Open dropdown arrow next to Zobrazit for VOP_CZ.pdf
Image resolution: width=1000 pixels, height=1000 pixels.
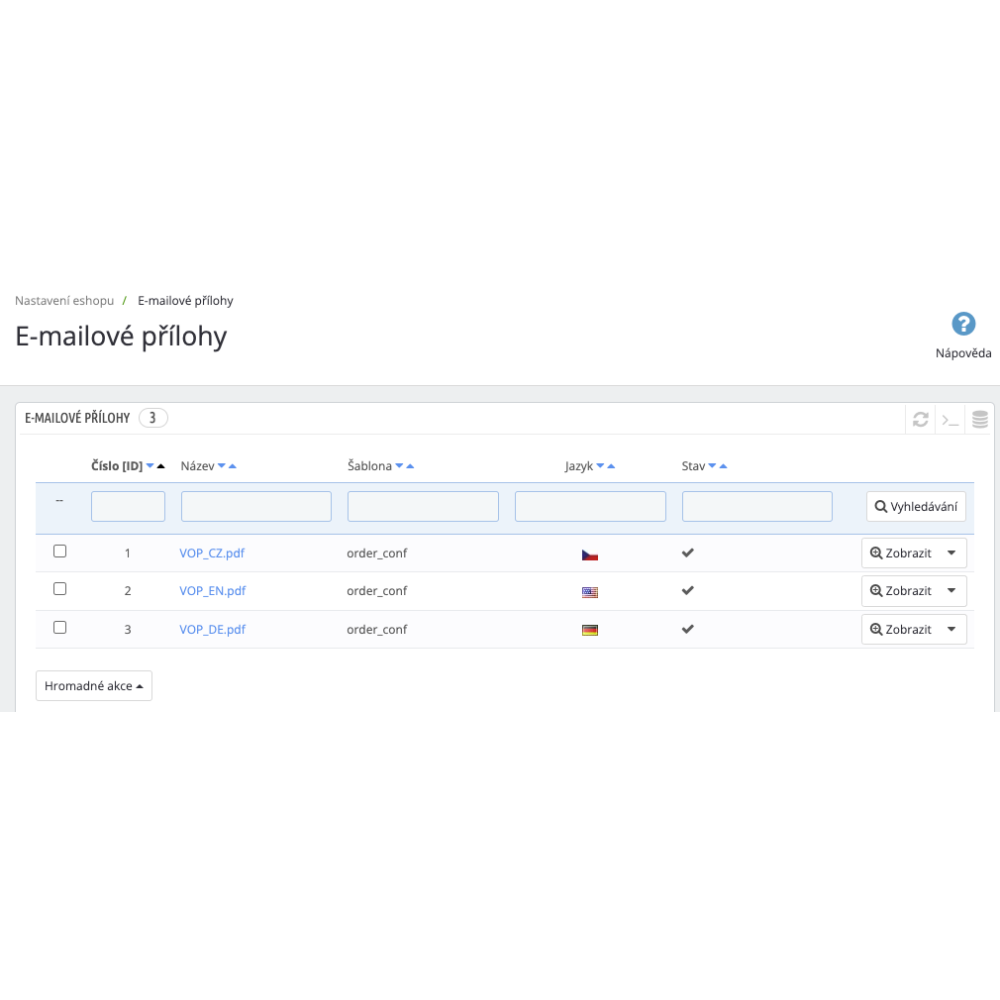[951, 553]
